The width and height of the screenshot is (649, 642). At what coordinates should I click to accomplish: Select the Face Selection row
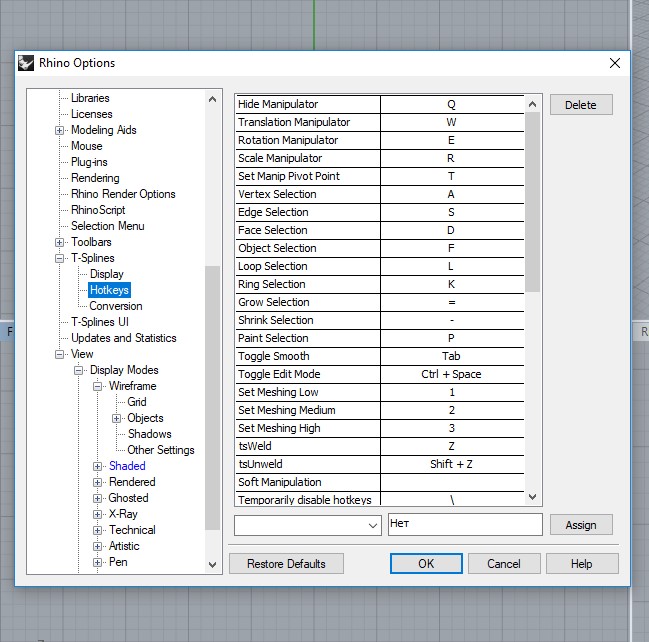380,231
